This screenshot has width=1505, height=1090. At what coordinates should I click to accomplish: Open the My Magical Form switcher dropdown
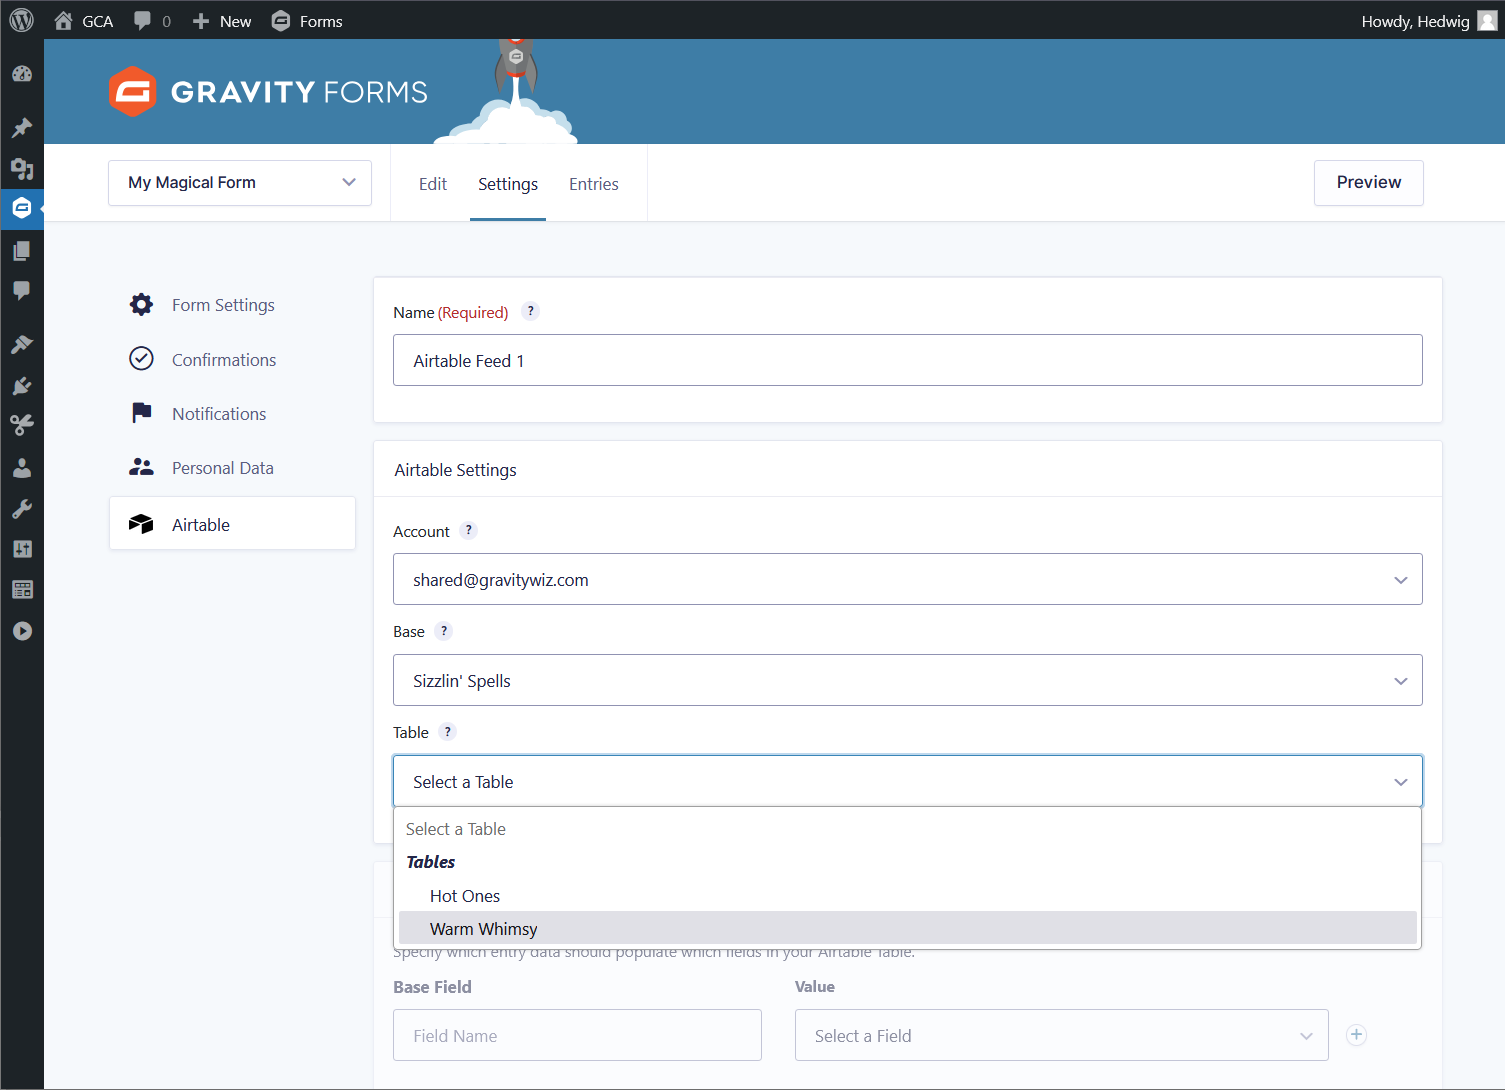coord(240,183)
